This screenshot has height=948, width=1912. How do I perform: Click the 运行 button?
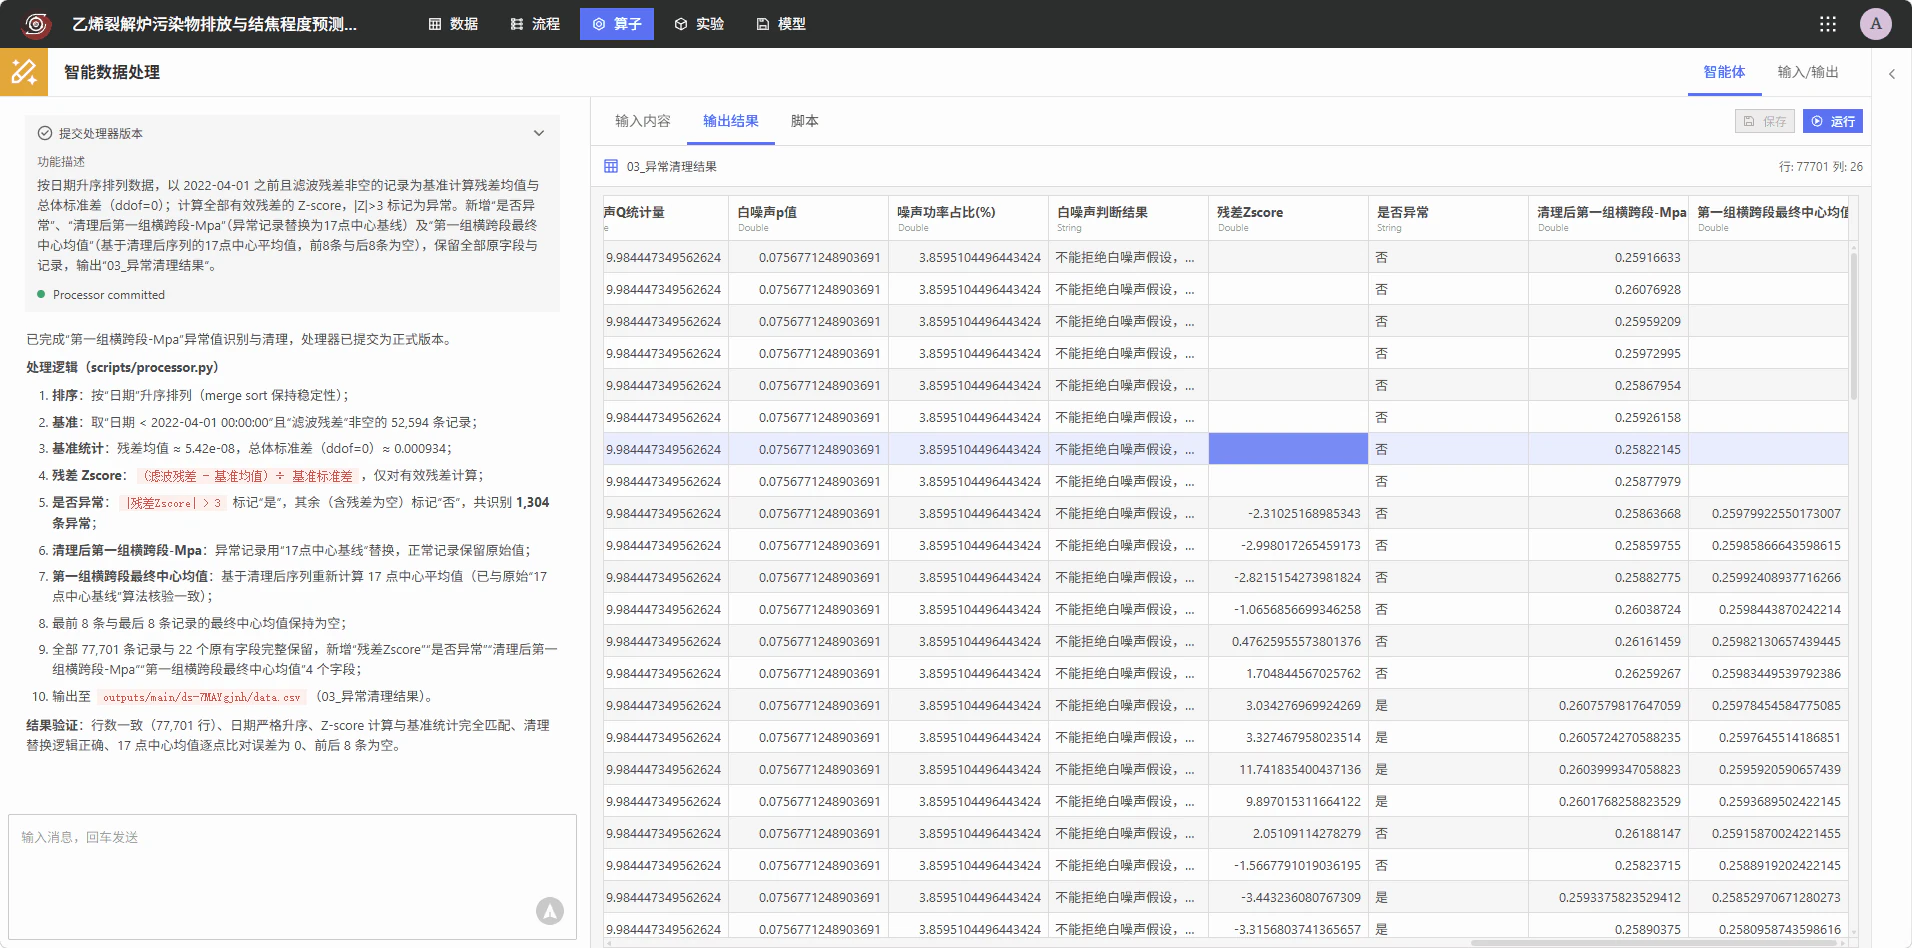[1833, 121]
